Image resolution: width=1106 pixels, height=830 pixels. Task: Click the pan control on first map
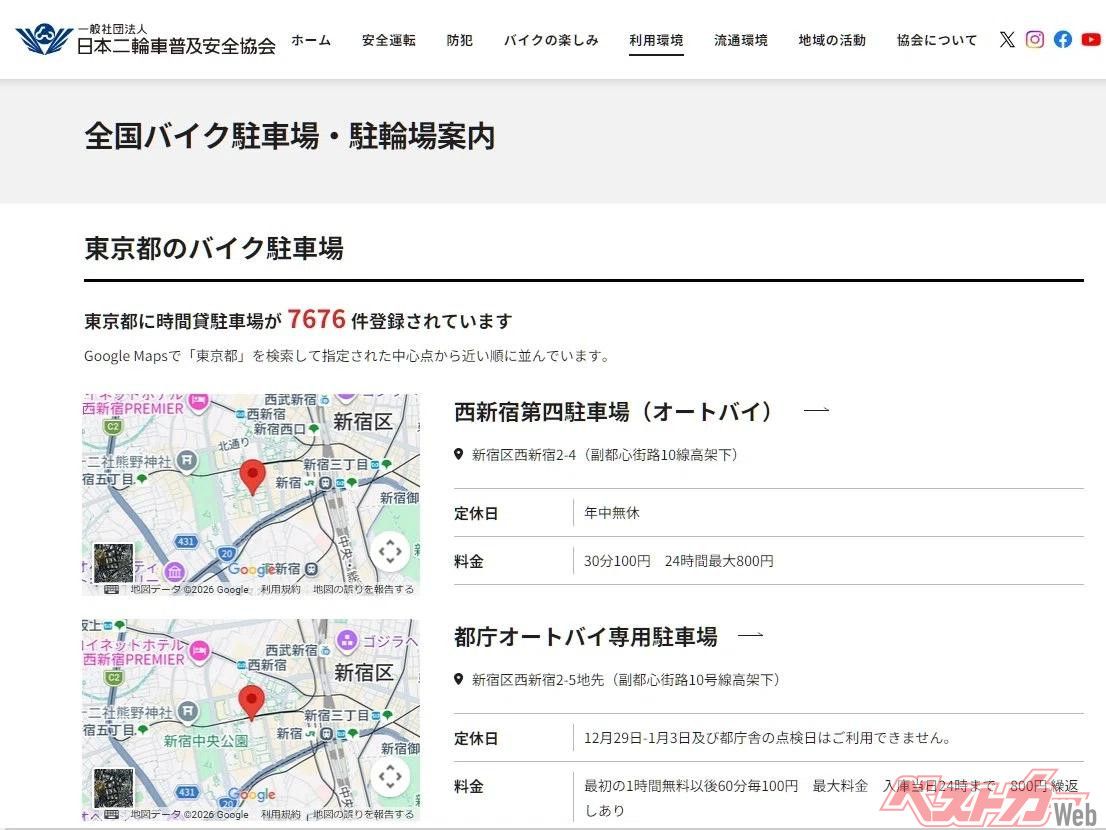pyautogui.click(x=390, y=551)
